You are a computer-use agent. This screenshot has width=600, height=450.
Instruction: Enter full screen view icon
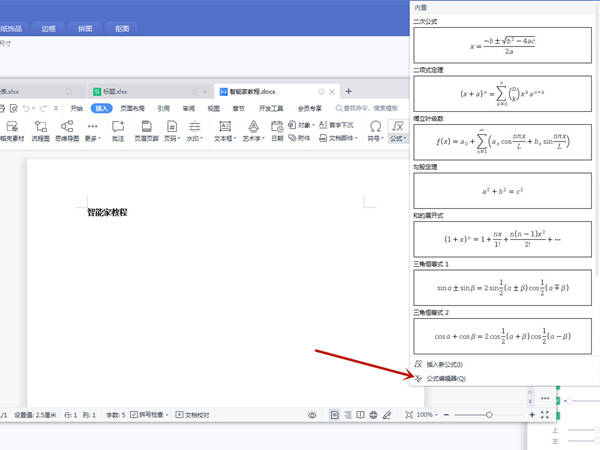[545, 415]
